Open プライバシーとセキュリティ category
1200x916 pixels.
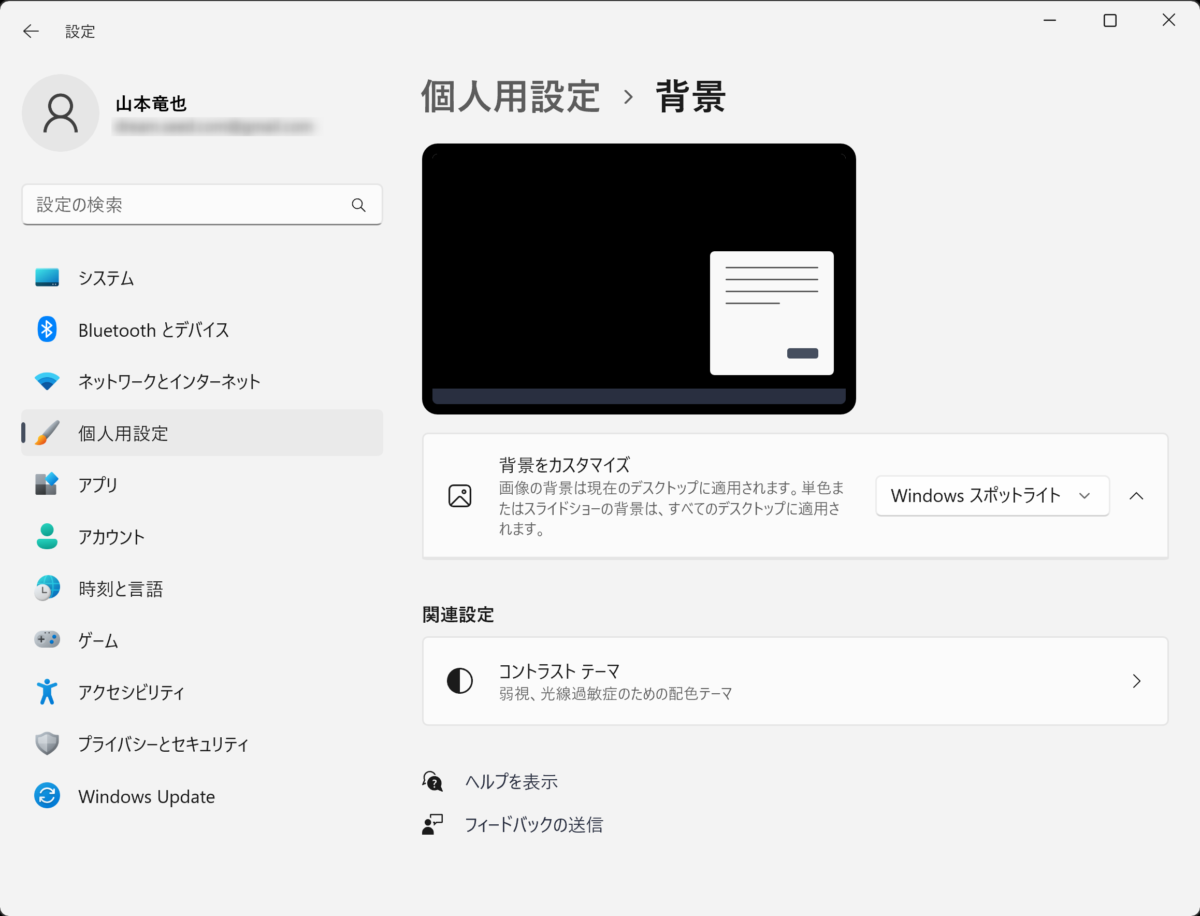(x=202, y=744)
